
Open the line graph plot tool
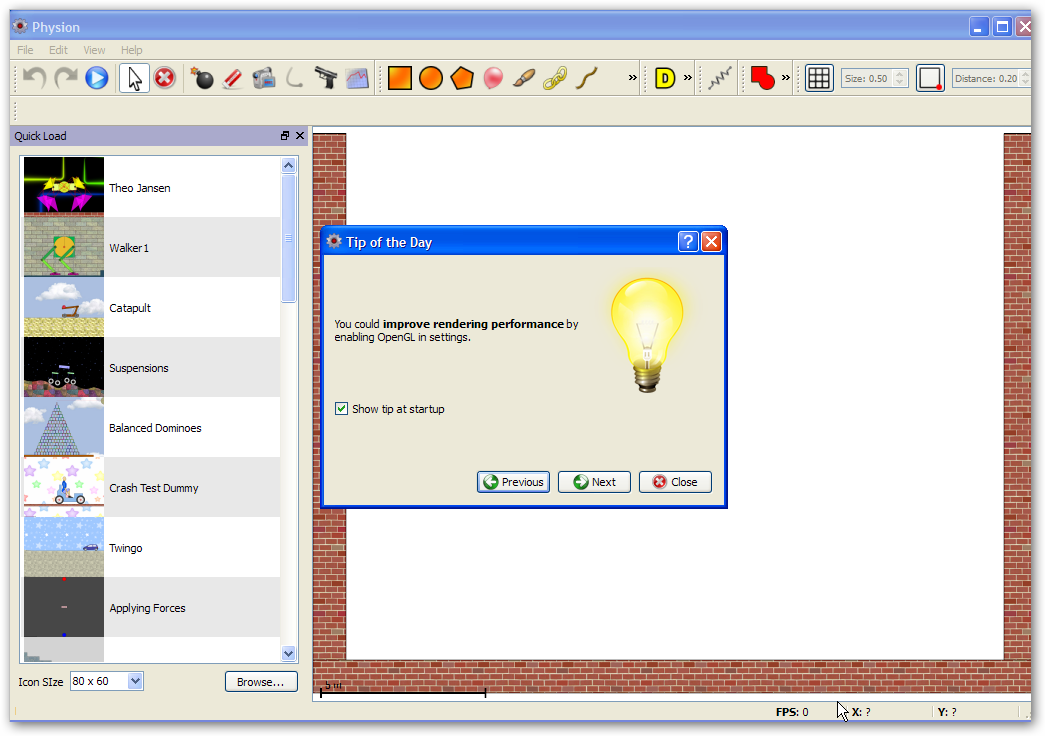357,78
